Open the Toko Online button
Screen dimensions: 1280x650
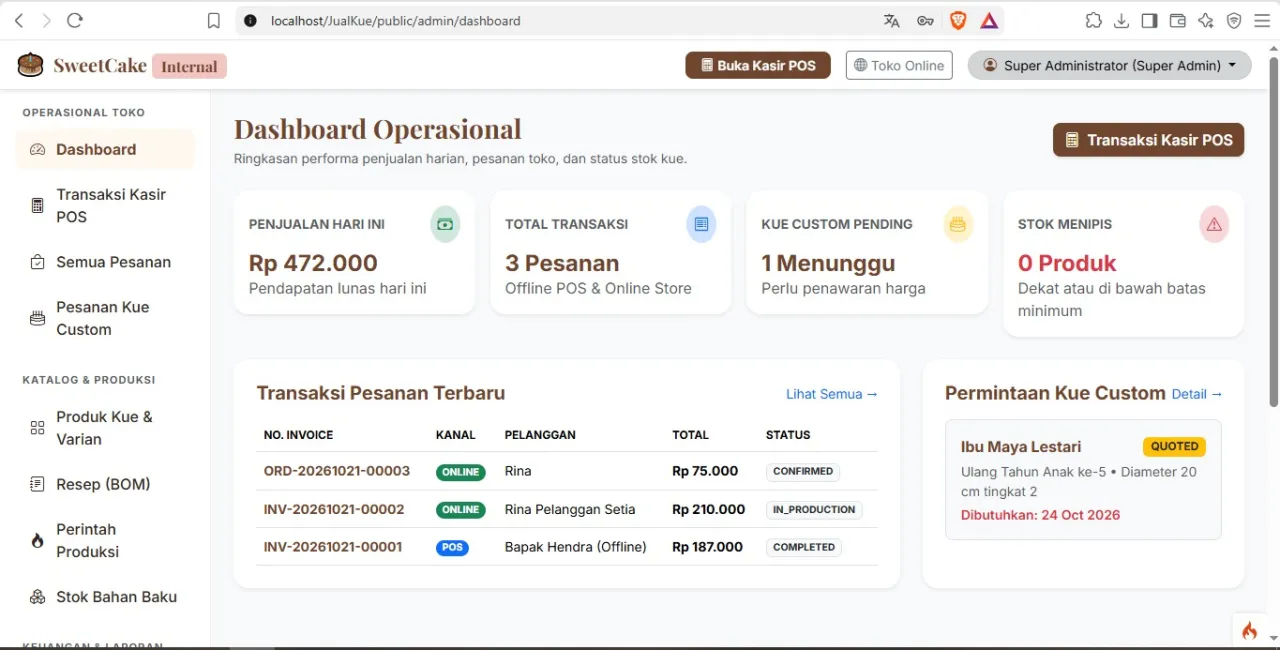tap(899, 65)
